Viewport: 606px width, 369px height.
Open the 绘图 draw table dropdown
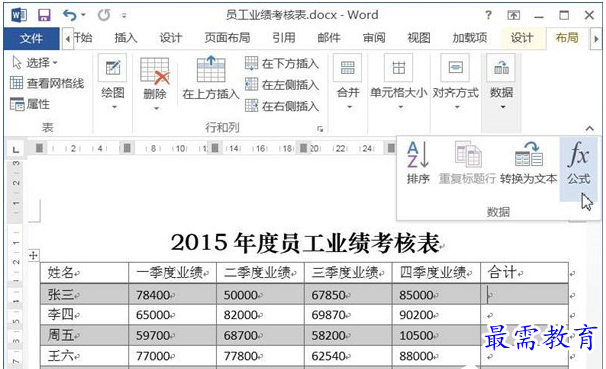coord(112,82)
